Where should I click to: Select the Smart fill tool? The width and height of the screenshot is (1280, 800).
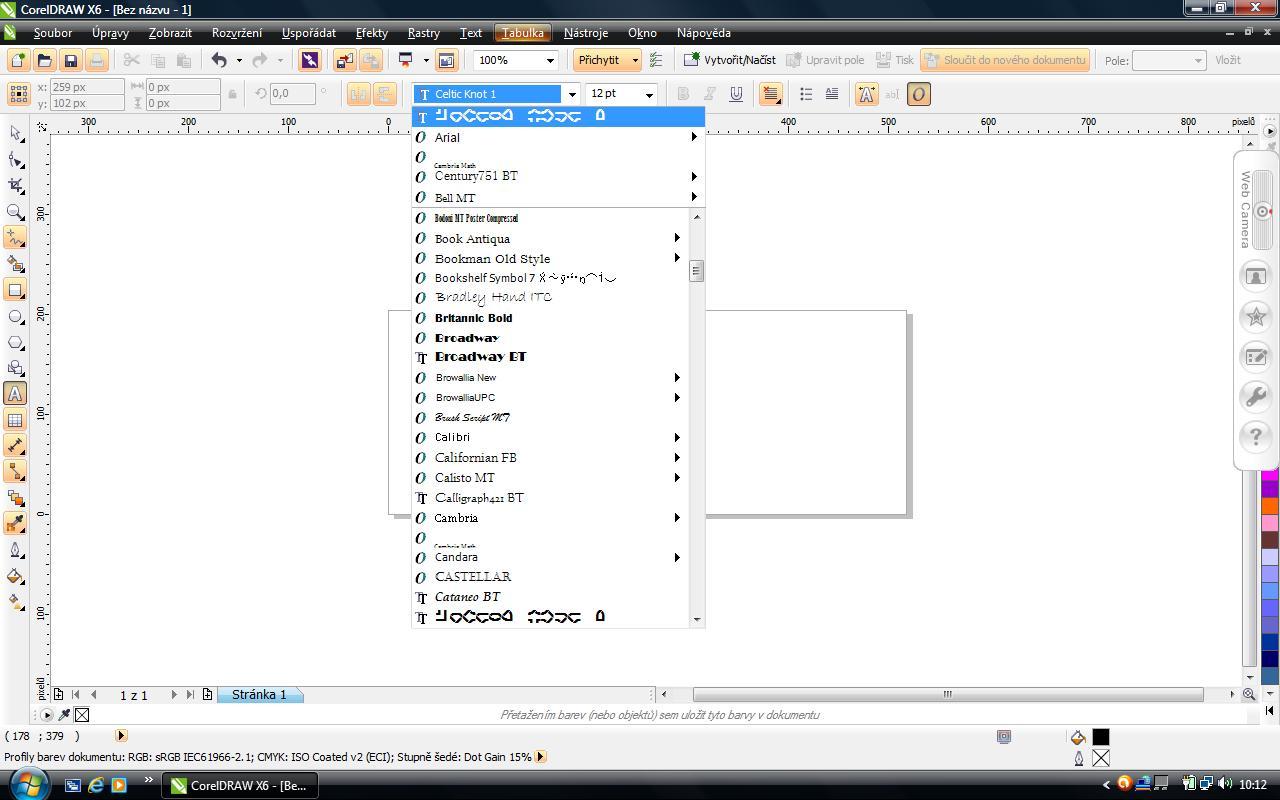tap(15, 264)
